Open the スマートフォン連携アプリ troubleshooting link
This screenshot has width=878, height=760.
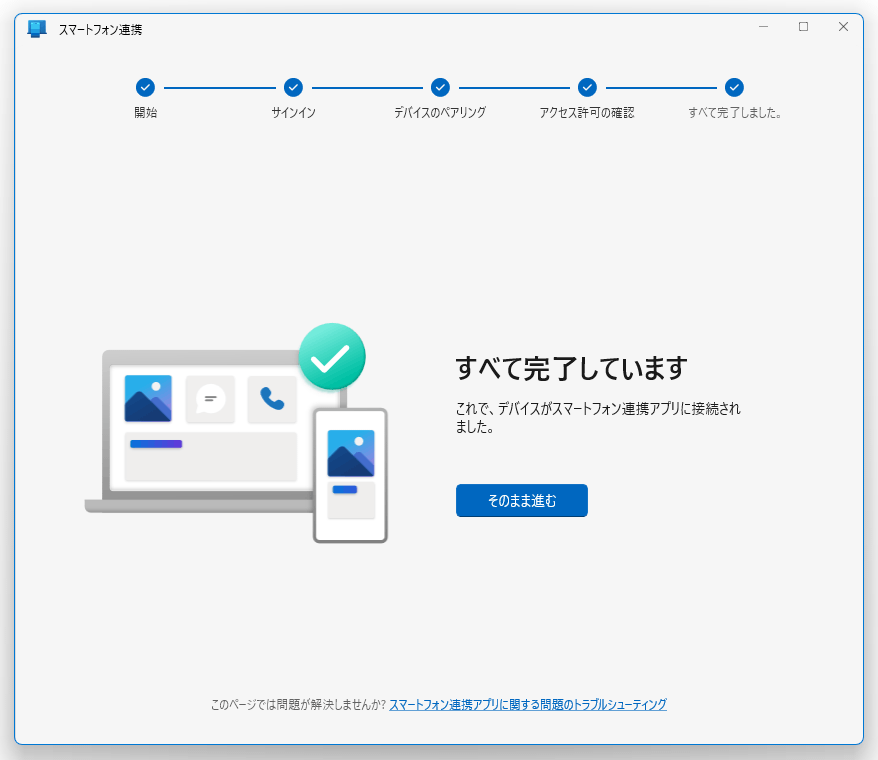pos(528,705)
